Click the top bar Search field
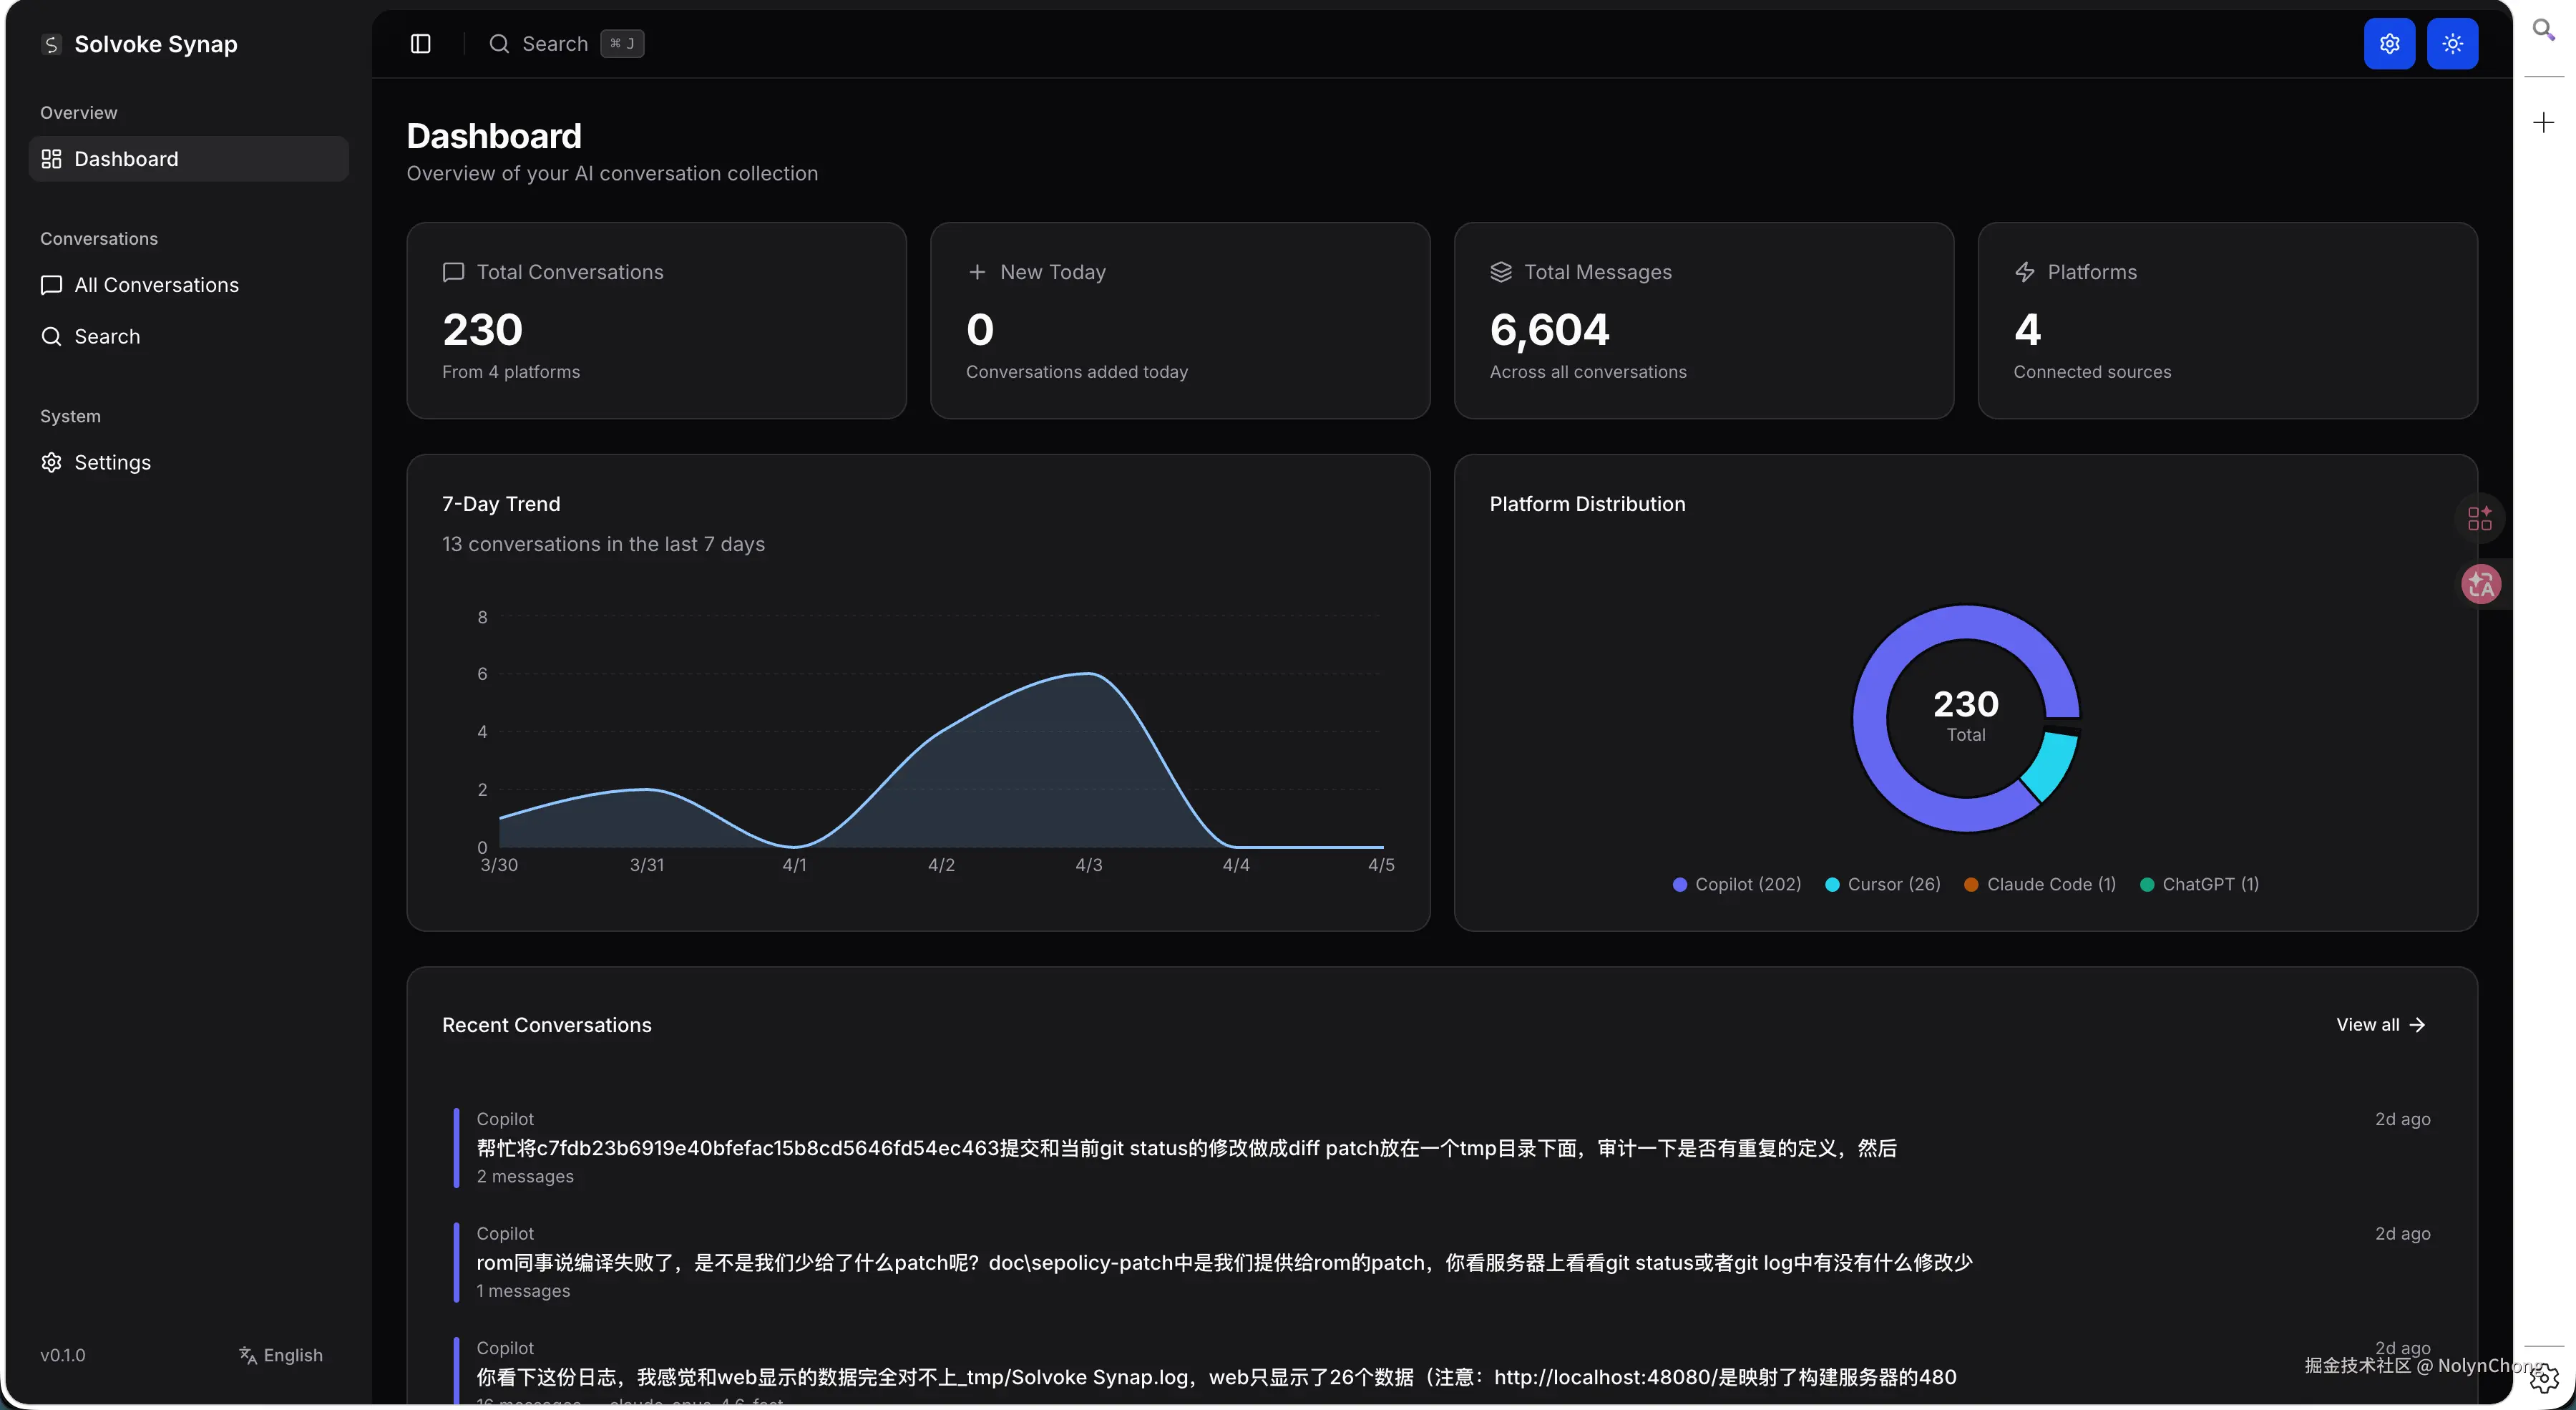Image resolution: width=2576 pixels, height=1410 pixels. pos(555,44)
